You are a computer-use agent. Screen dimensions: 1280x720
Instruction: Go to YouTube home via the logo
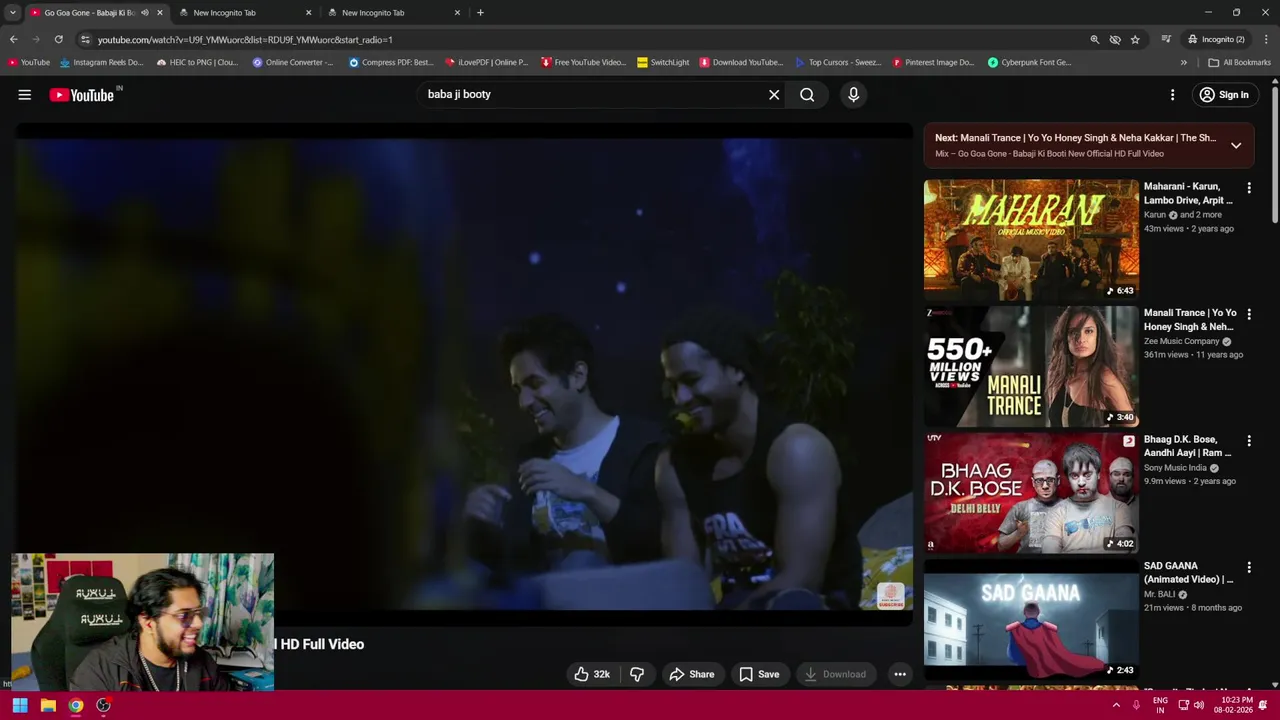coord(82,95)
